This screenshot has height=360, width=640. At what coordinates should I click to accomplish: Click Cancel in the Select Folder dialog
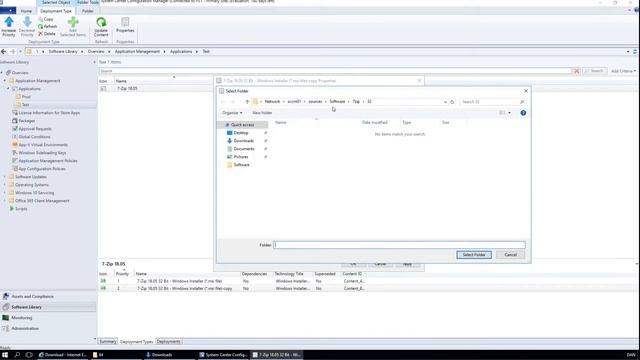point(511,255)
